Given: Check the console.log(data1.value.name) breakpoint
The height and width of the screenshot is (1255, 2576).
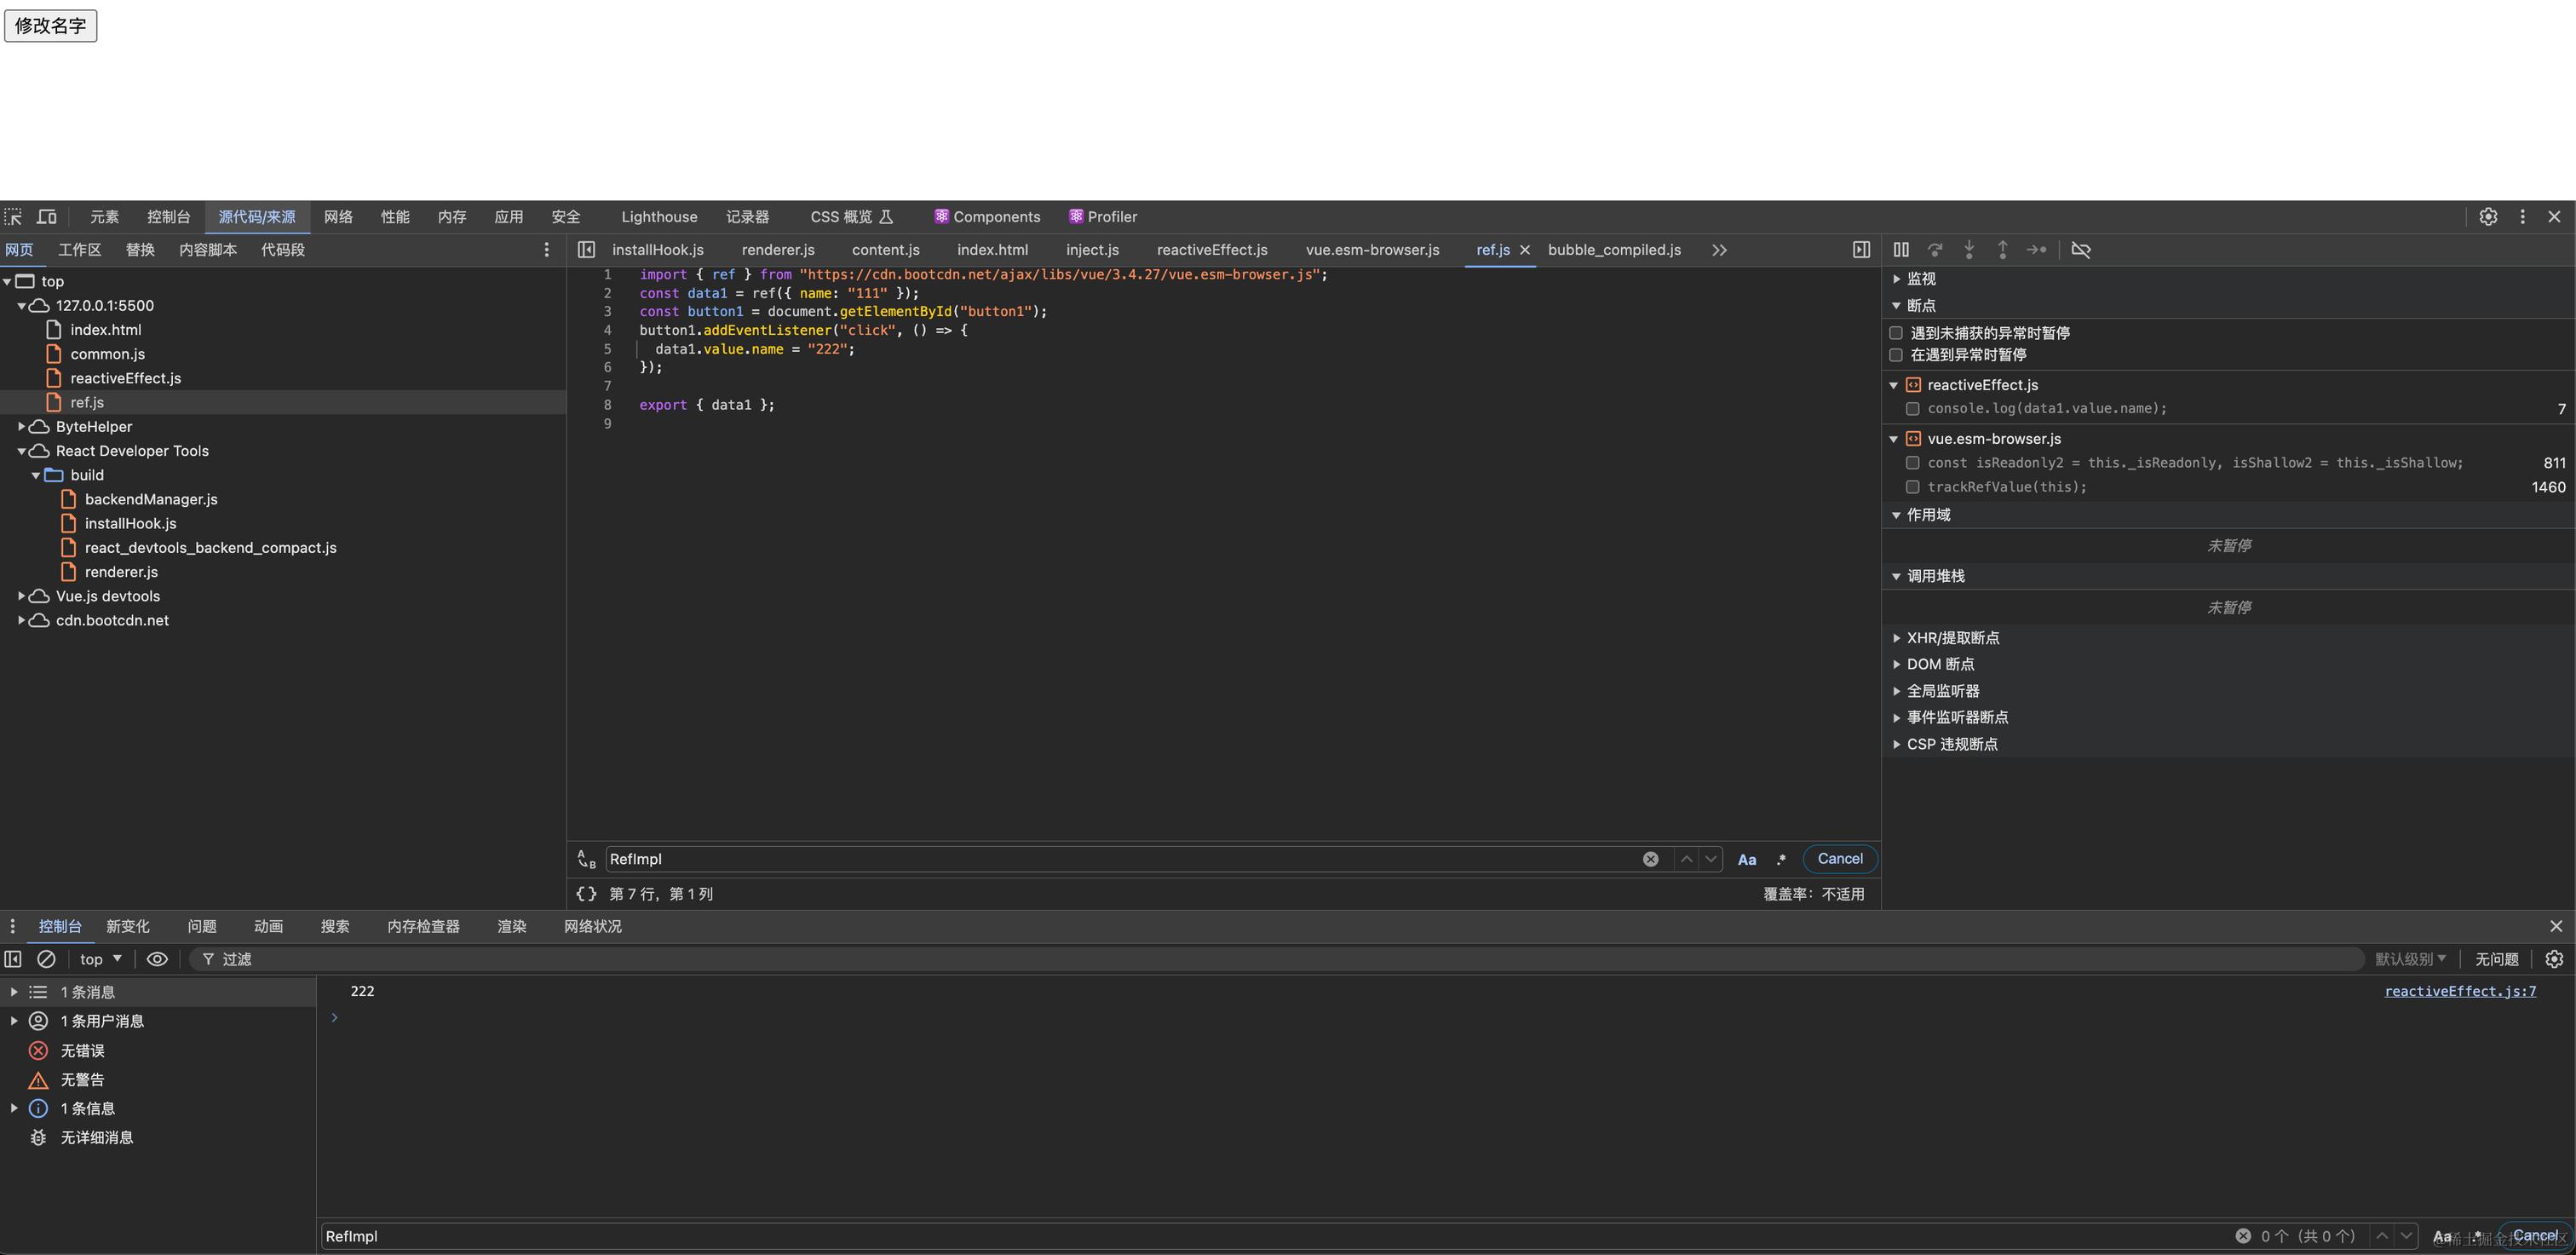Looking at the screenshot, I should click(x=1913, y=409).
